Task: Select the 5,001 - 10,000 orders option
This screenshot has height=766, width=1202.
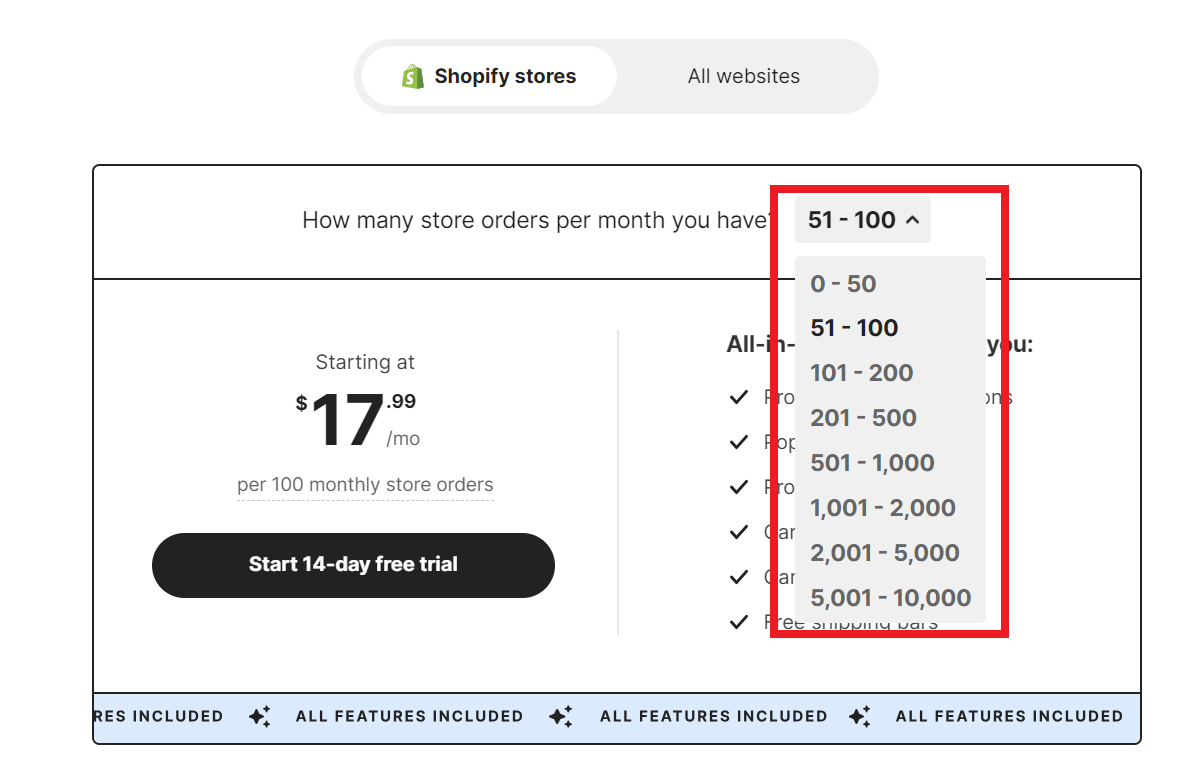Action: 890,598
